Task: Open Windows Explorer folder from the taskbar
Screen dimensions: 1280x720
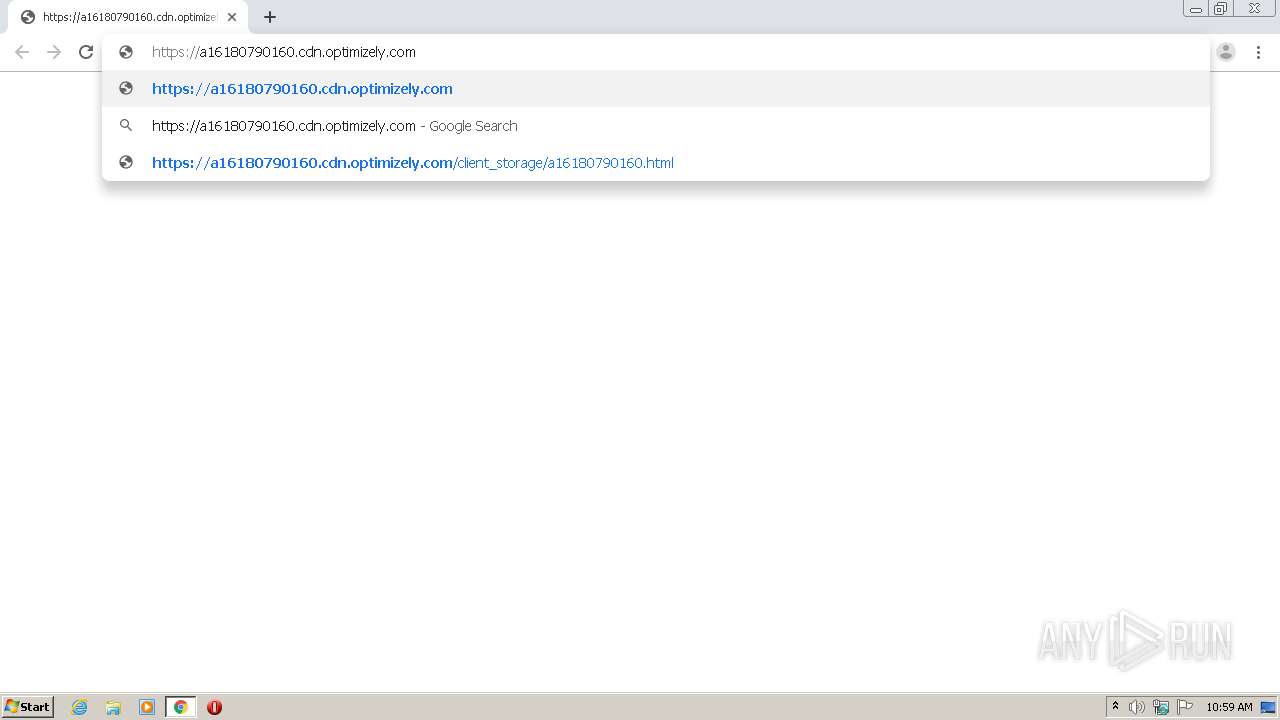Action: pyautogui.click(x=113, y=707)
